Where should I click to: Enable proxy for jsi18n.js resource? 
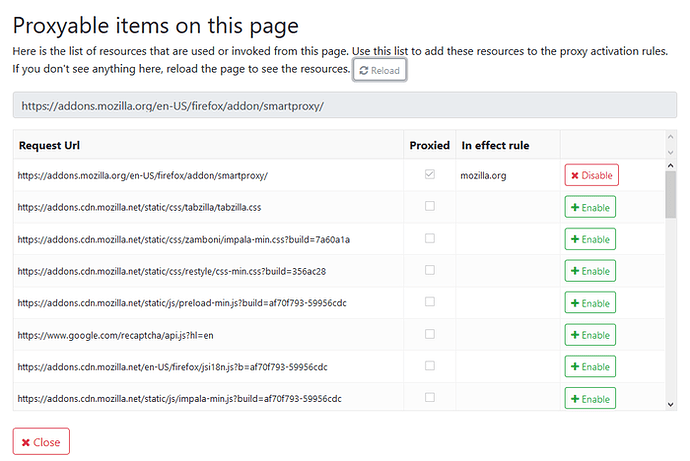[x=590, y=367]
